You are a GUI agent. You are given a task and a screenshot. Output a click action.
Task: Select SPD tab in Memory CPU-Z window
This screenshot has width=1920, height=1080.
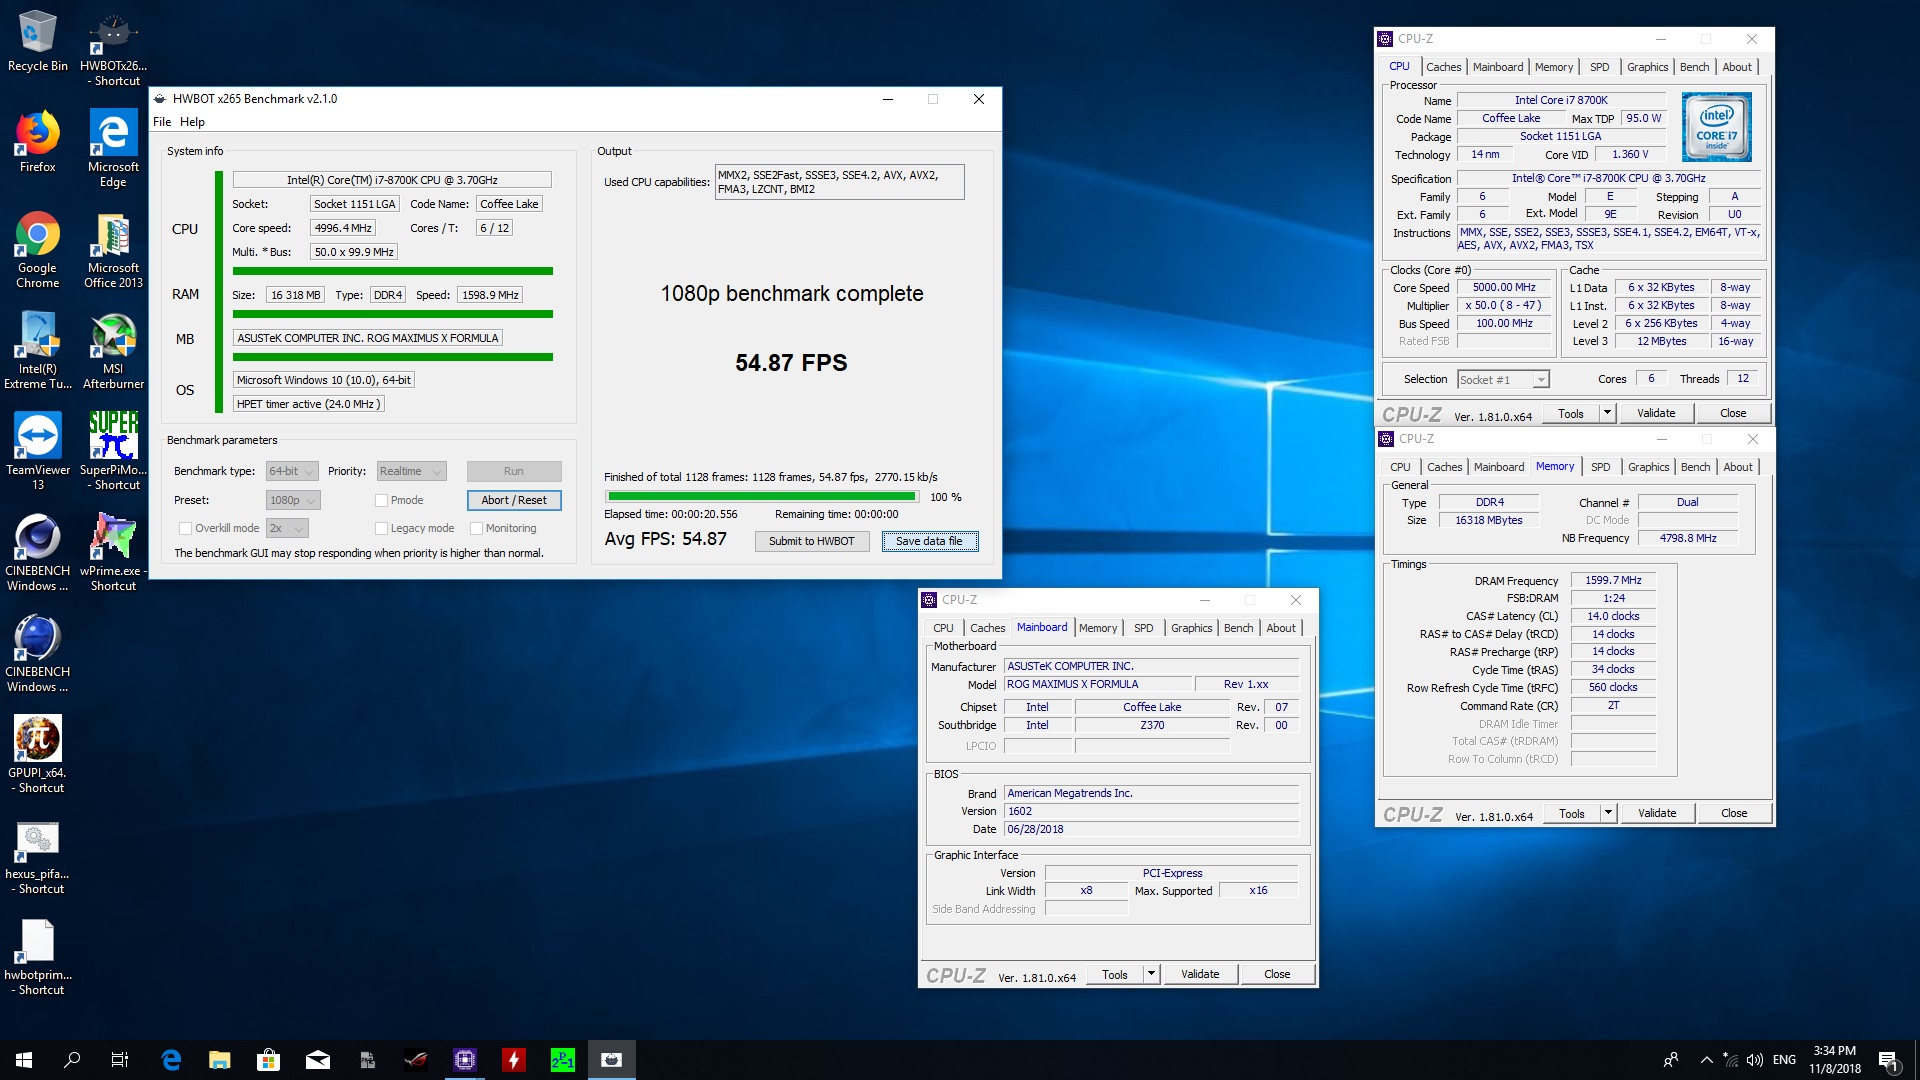click(x=1601, y=467)
